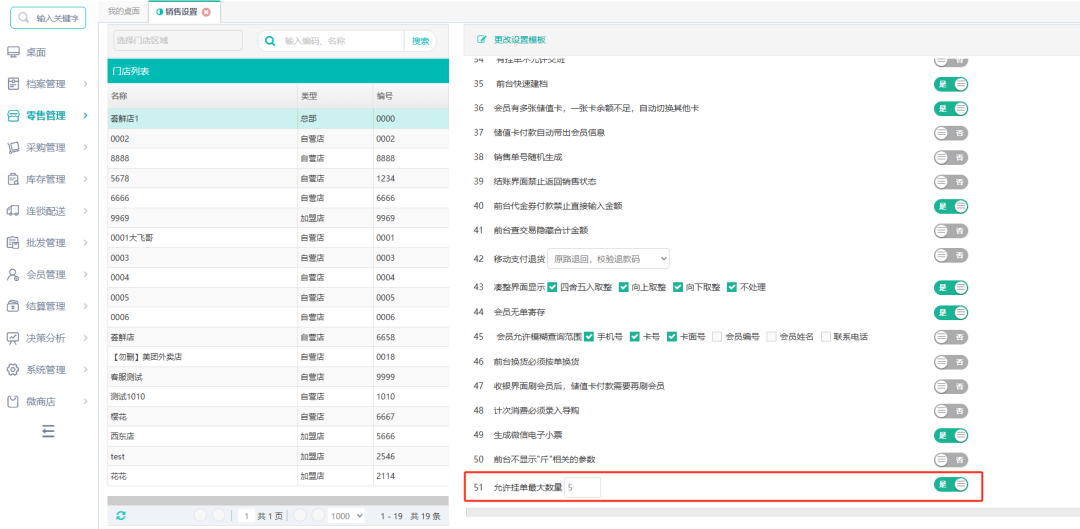Select store row 荟鲜店1
Image resolution: width=1080 pixels, height=529 pixels.
[x=278, y=118]
